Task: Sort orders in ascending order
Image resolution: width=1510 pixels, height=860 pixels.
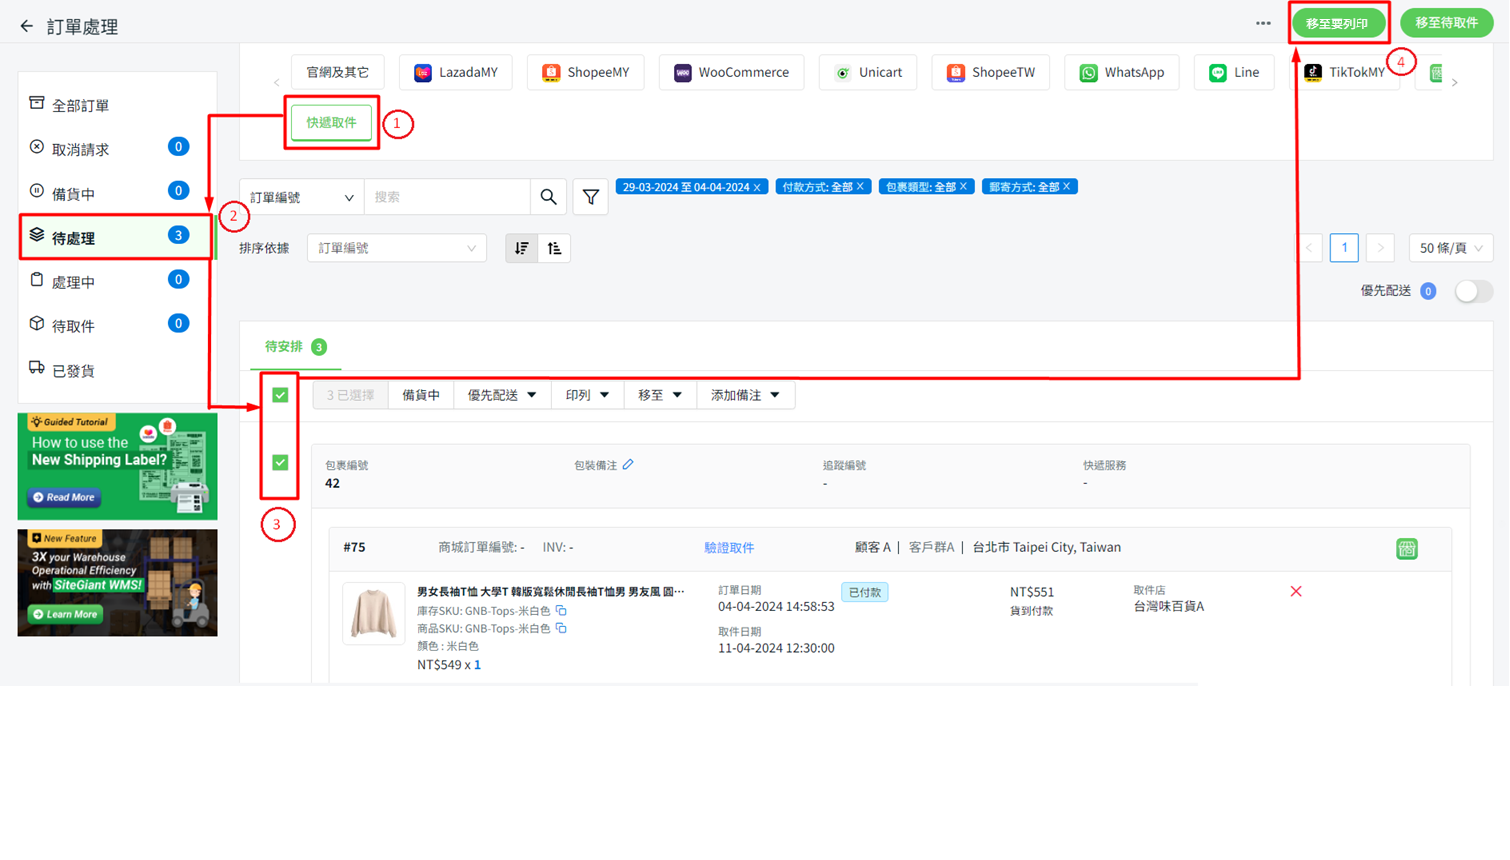Action: 555,248
